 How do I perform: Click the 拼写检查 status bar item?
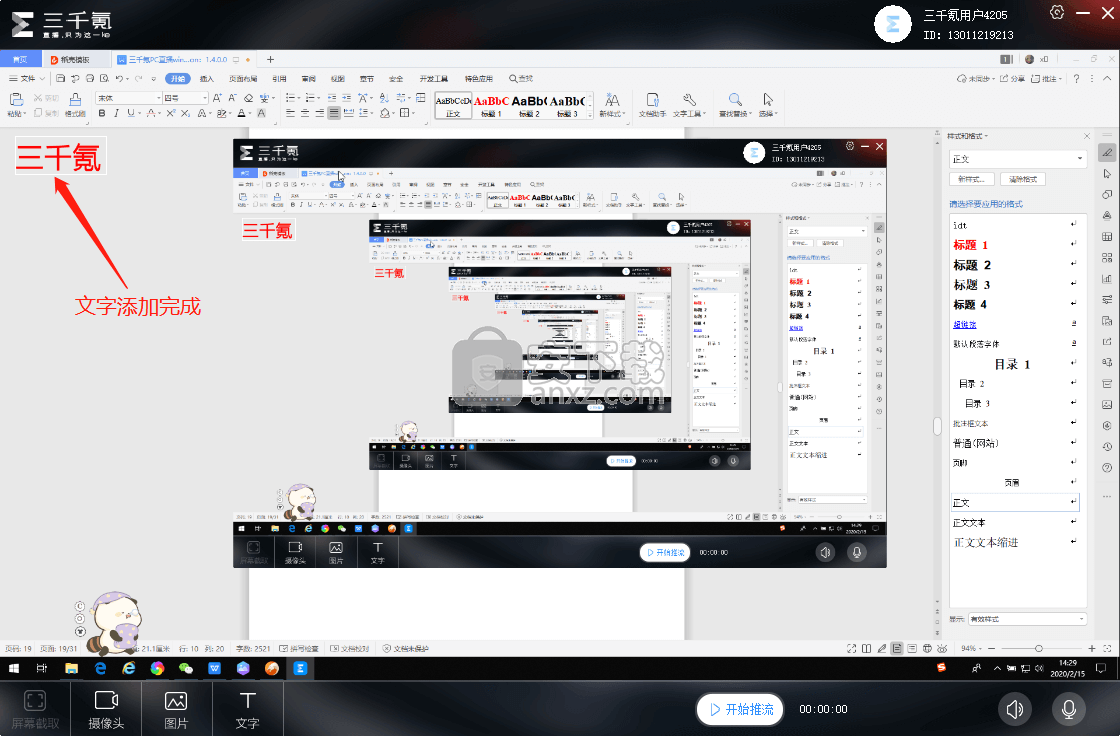click(x=299, y=649)
